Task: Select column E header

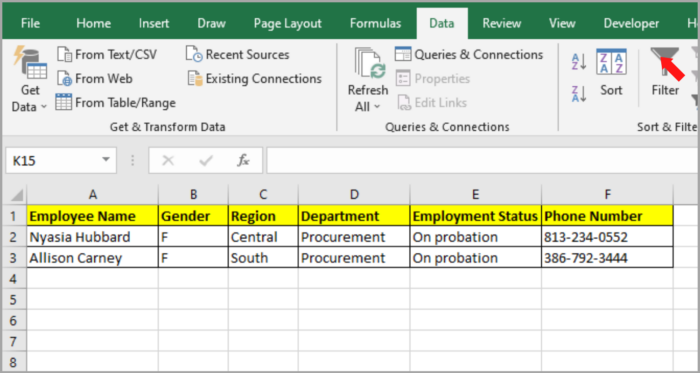Action: [x=475, y=195]
